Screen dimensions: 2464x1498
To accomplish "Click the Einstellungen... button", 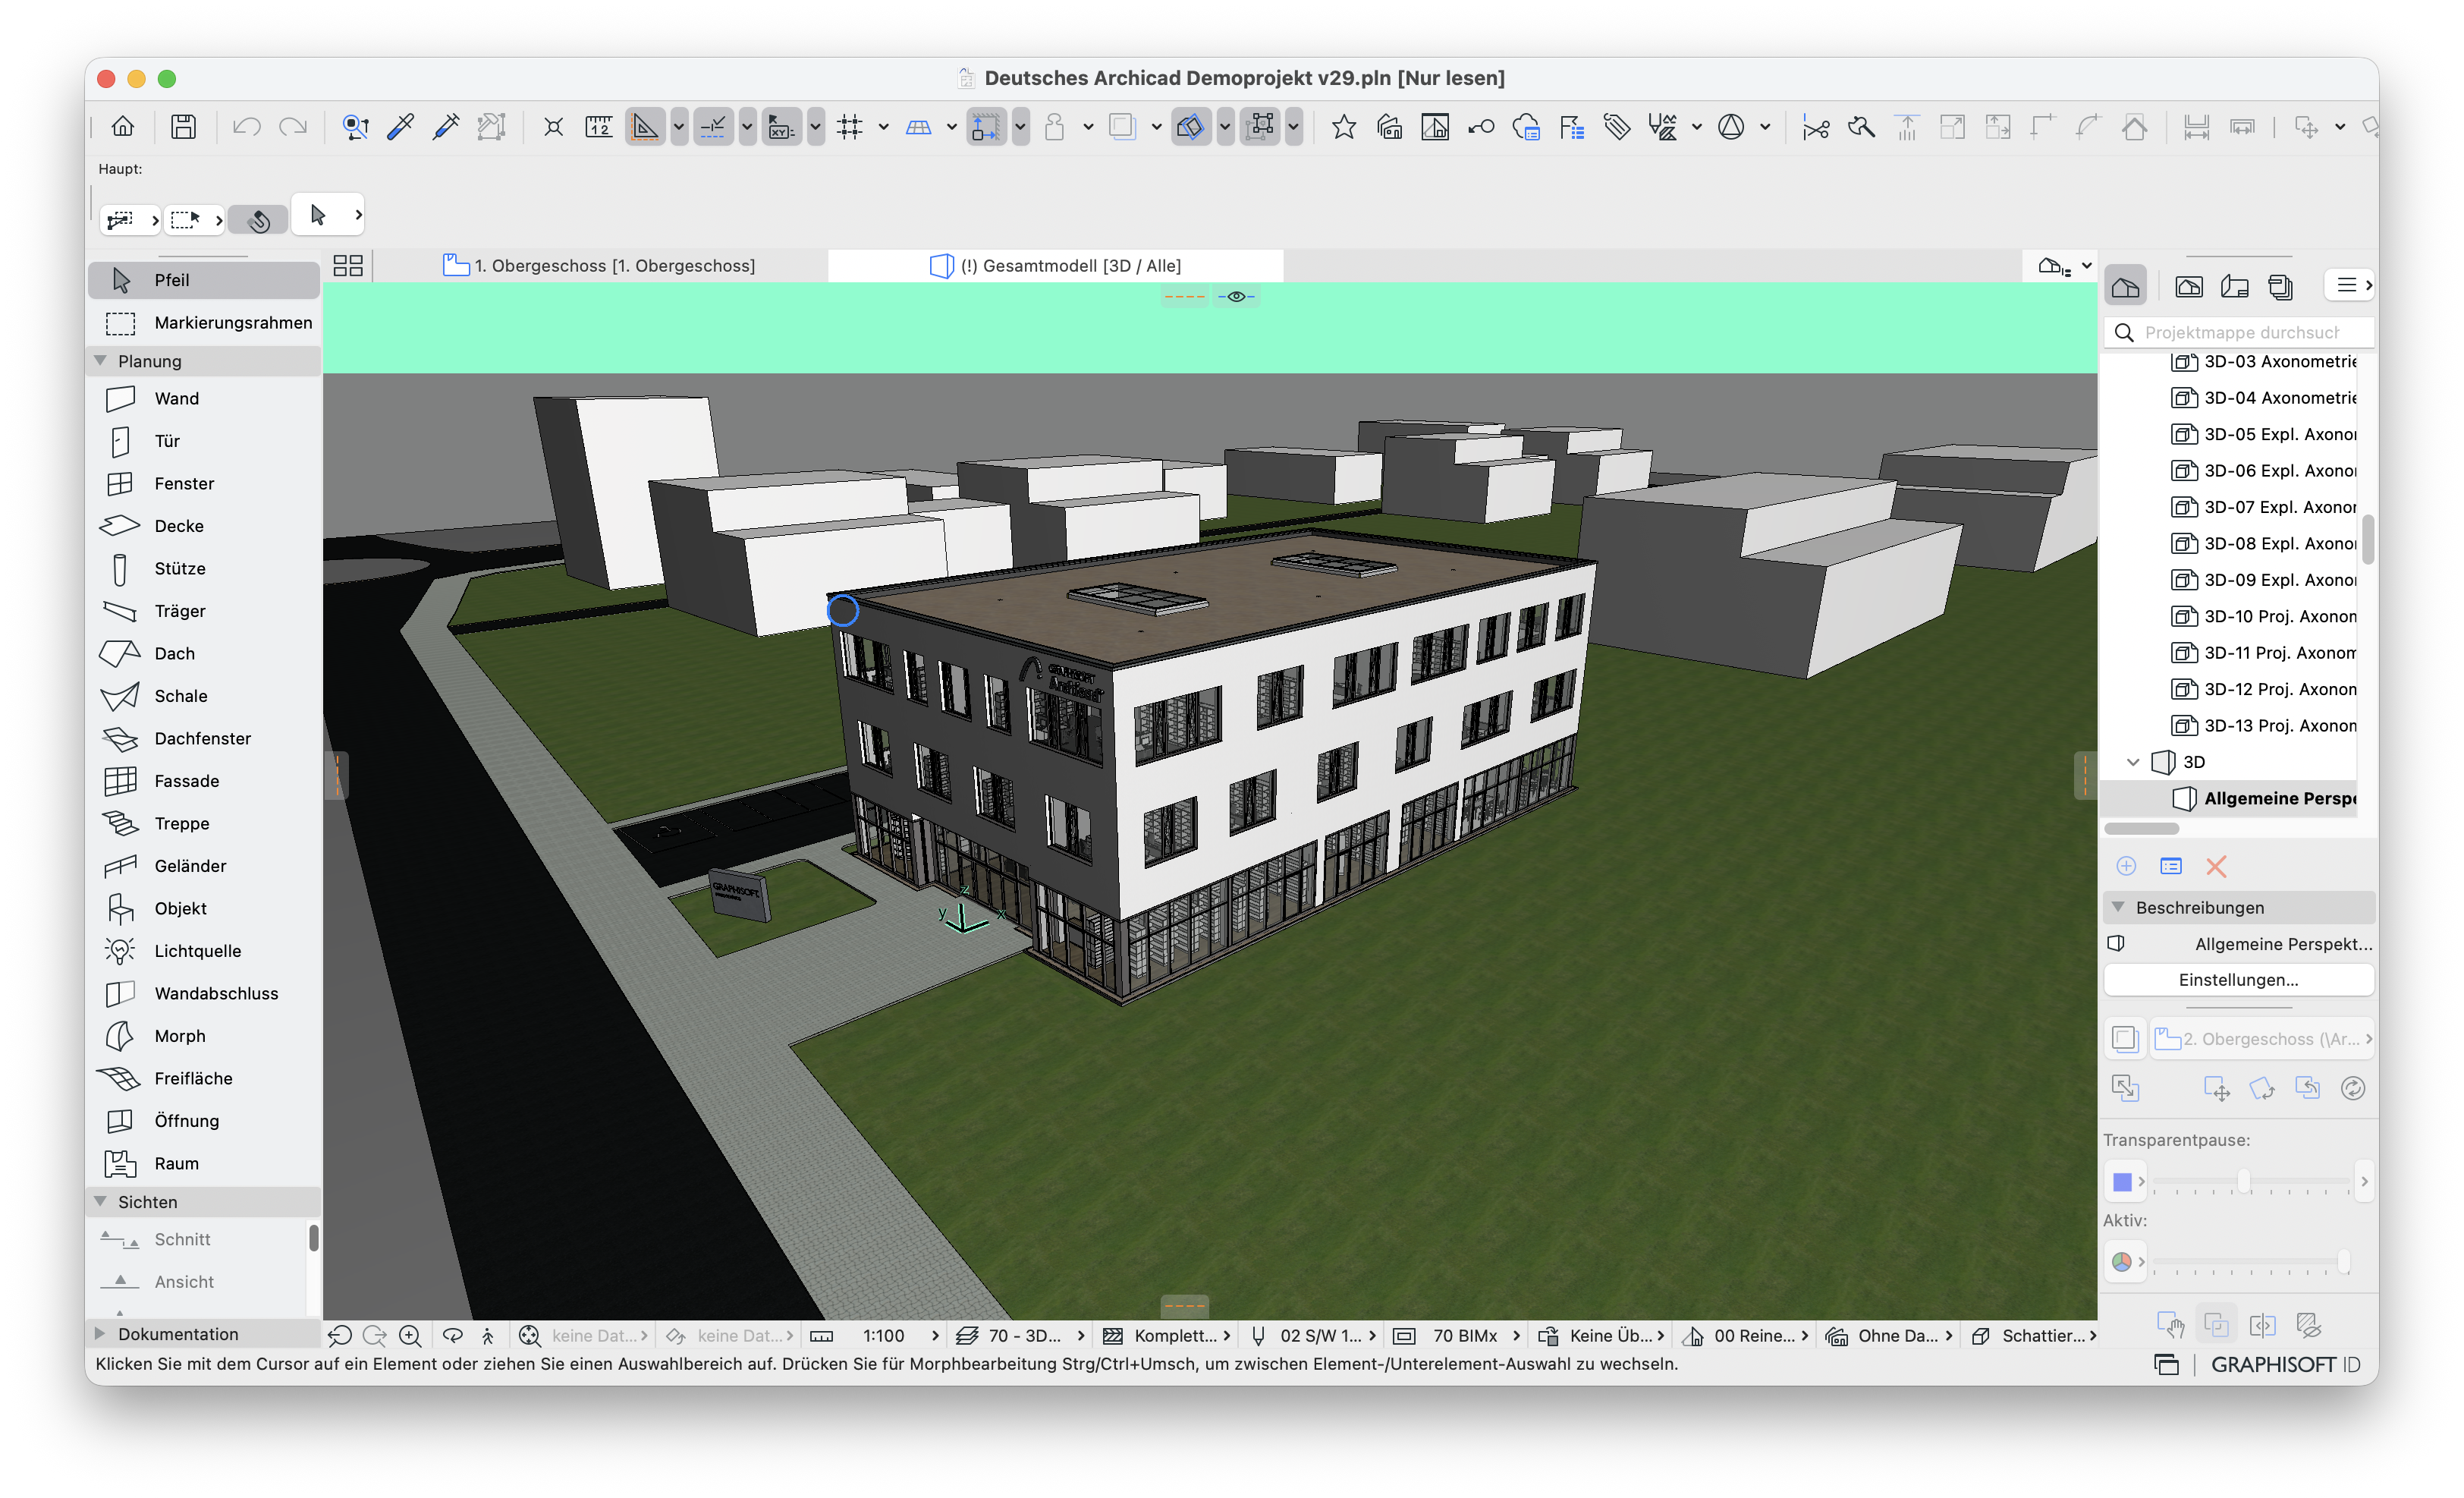I will point(2238,980).
